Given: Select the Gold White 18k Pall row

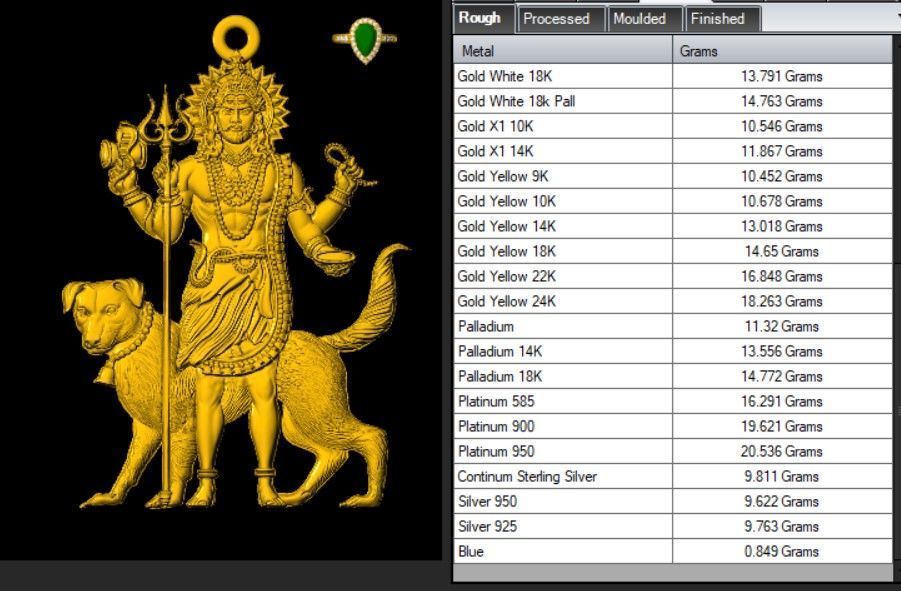Looking at the screenshot, I should [672, 101].
